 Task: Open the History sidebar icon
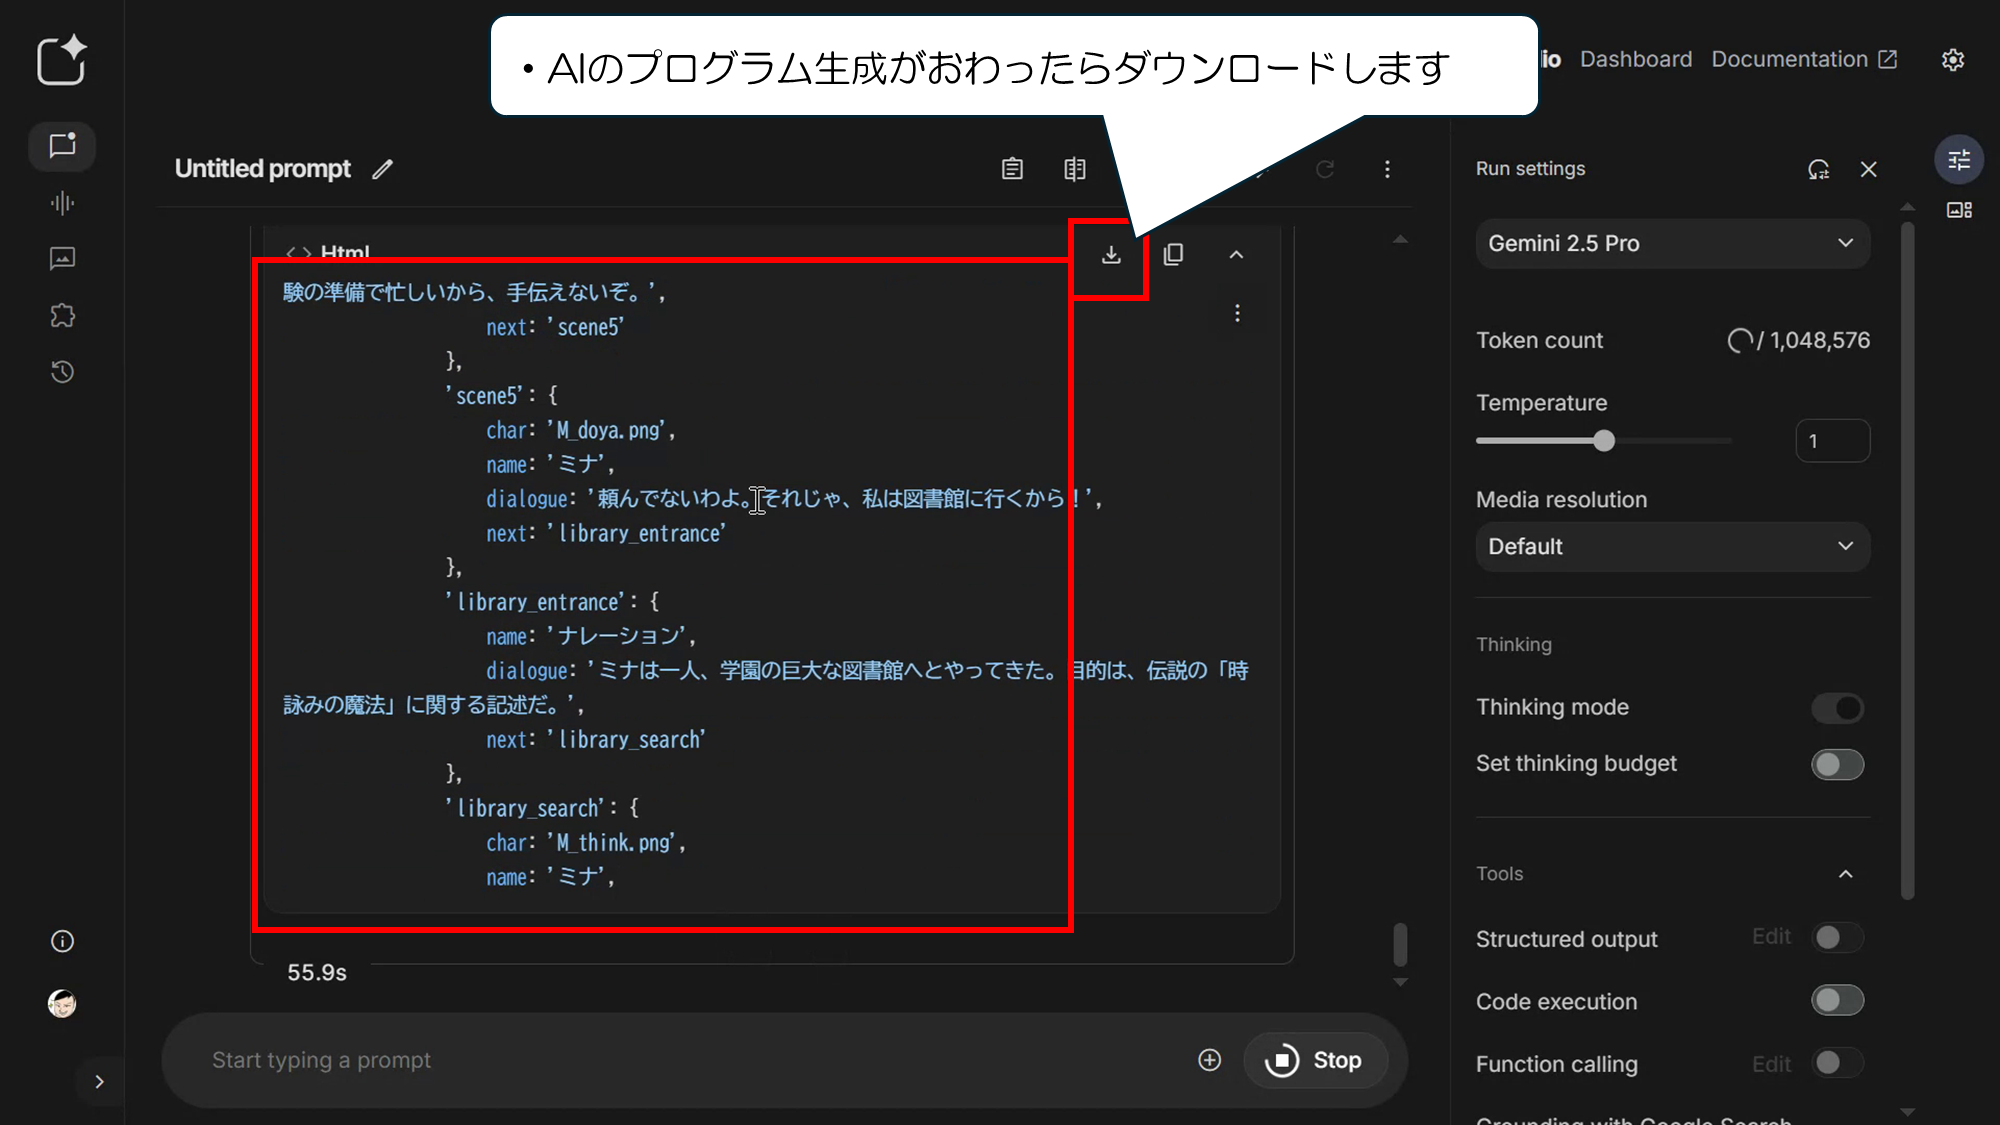(62, 372)
